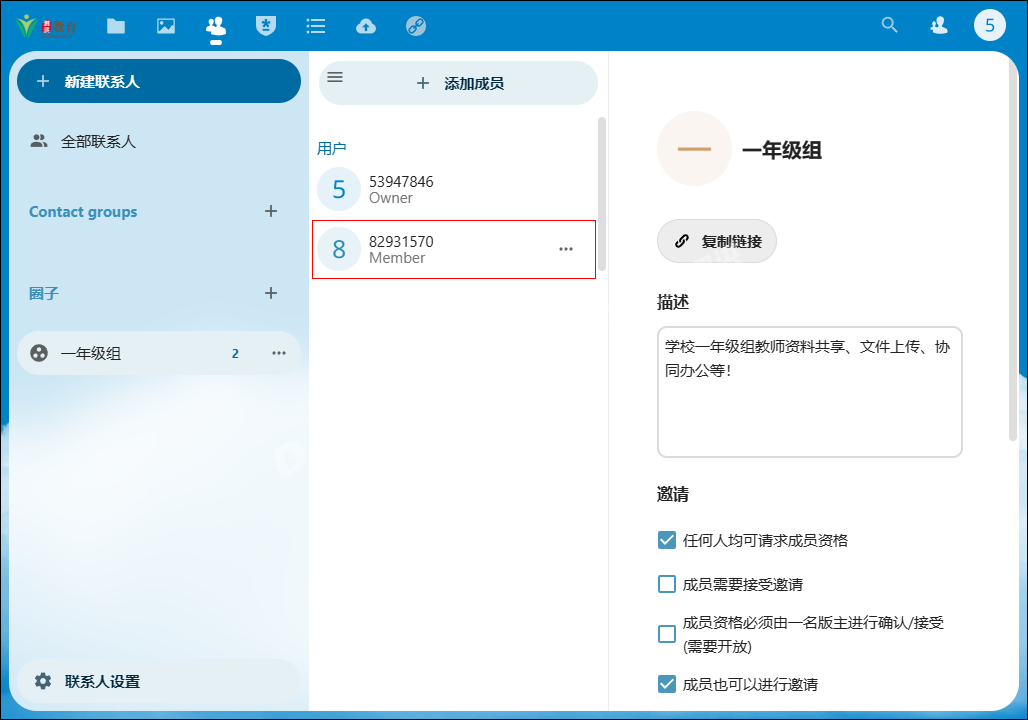
Task: Uncheck 成员也可以进行邀请 checkbox
Action: [x=667, y=684]
